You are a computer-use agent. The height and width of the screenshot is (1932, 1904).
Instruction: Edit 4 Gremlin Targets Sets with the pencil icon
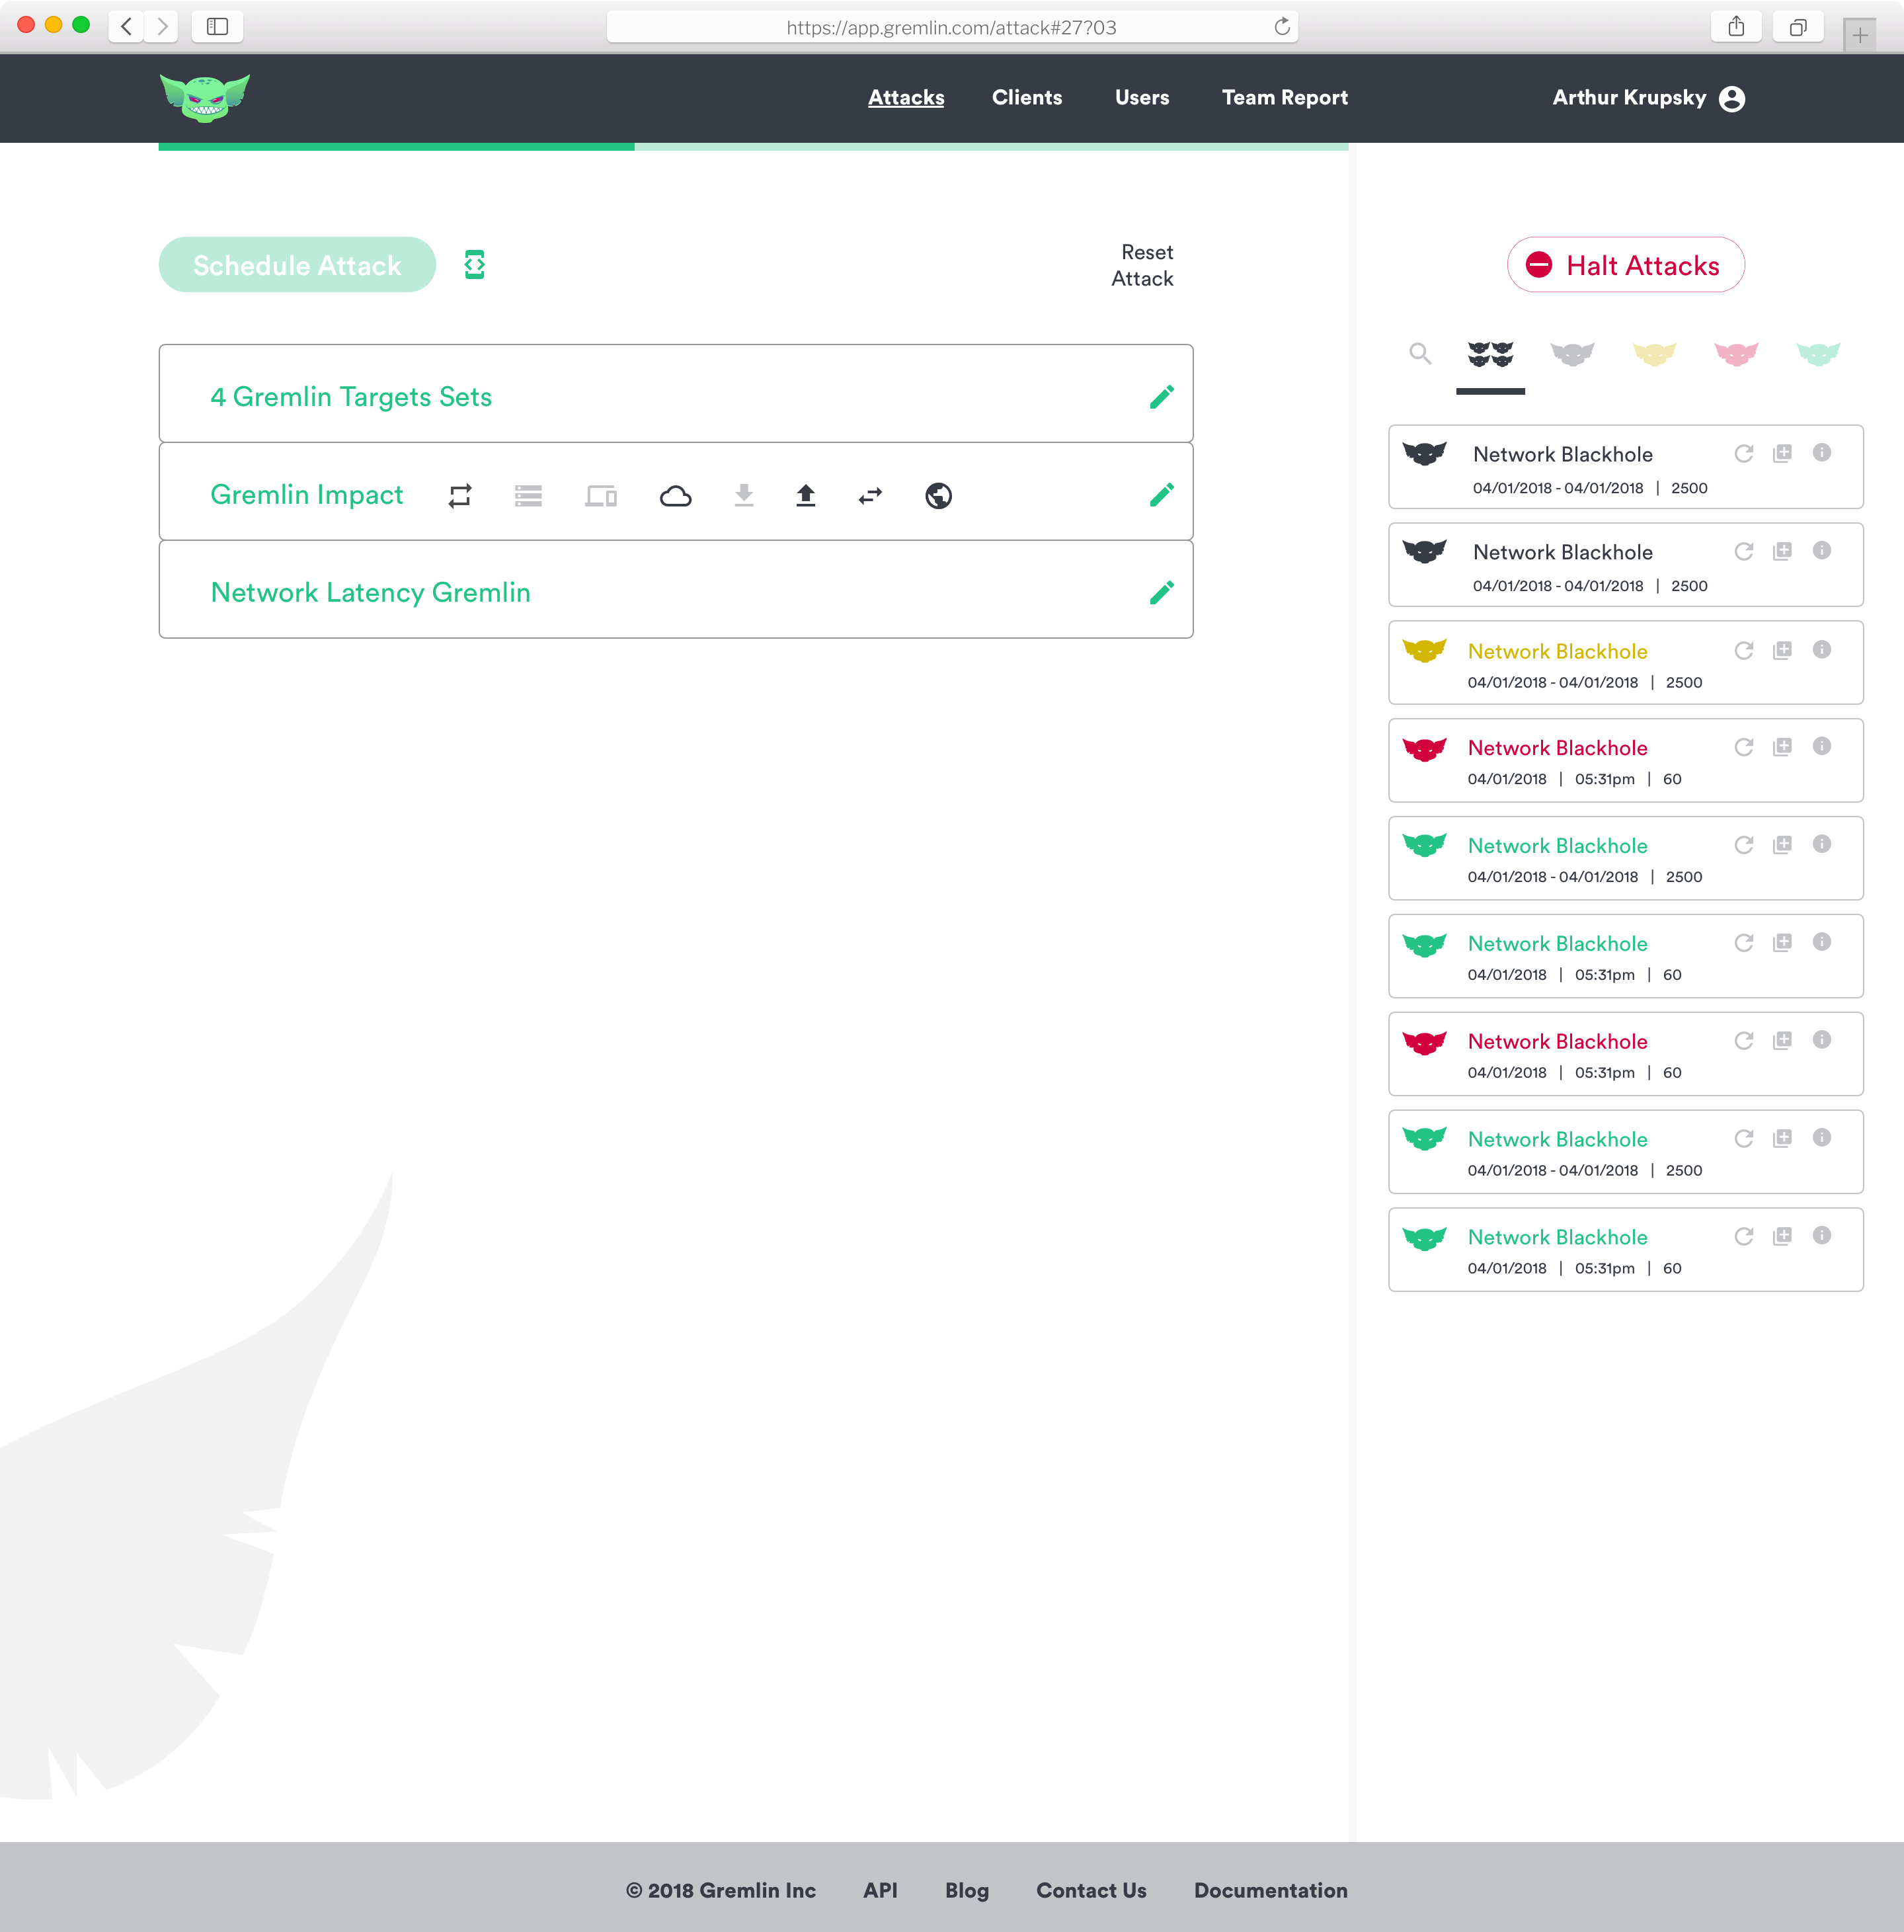(x=1161, y=397)
